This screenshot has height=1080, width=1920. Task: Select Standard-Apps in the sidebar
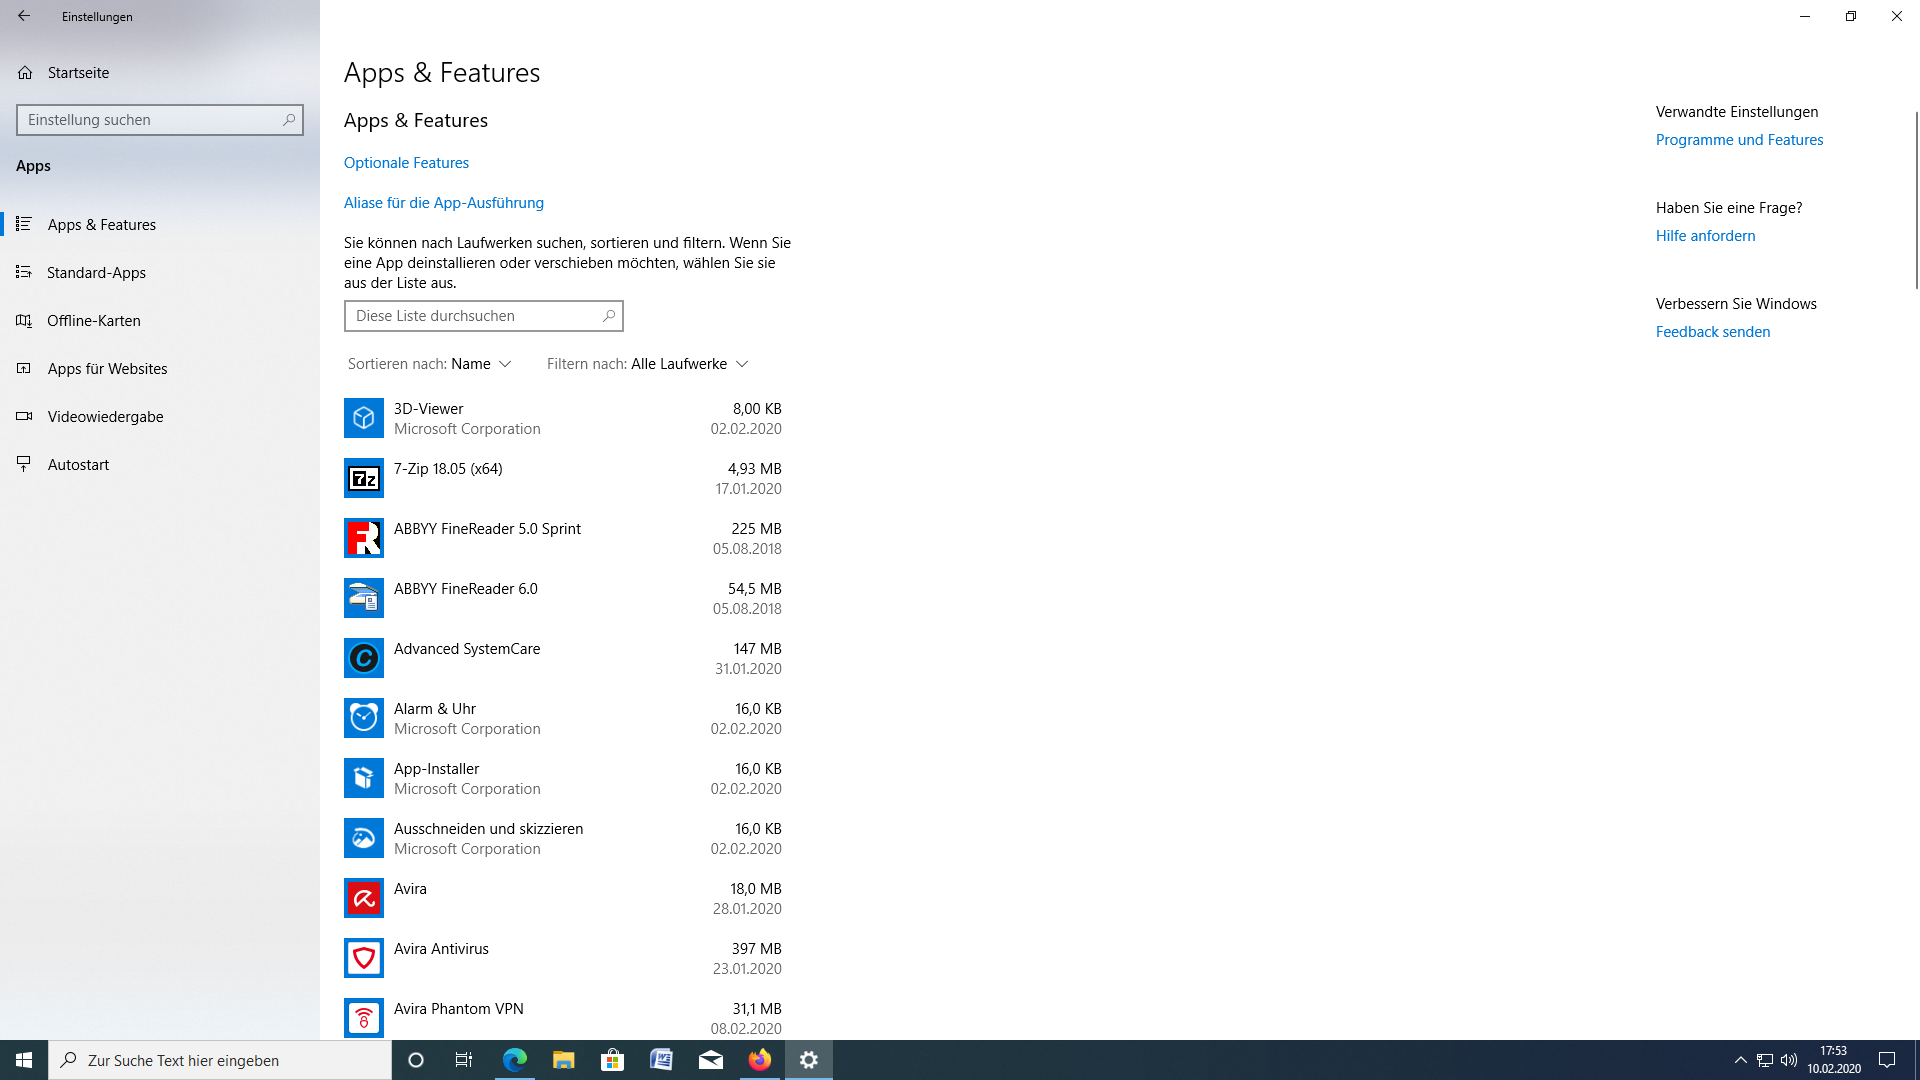pyautogui.click(x=160, y=273)
